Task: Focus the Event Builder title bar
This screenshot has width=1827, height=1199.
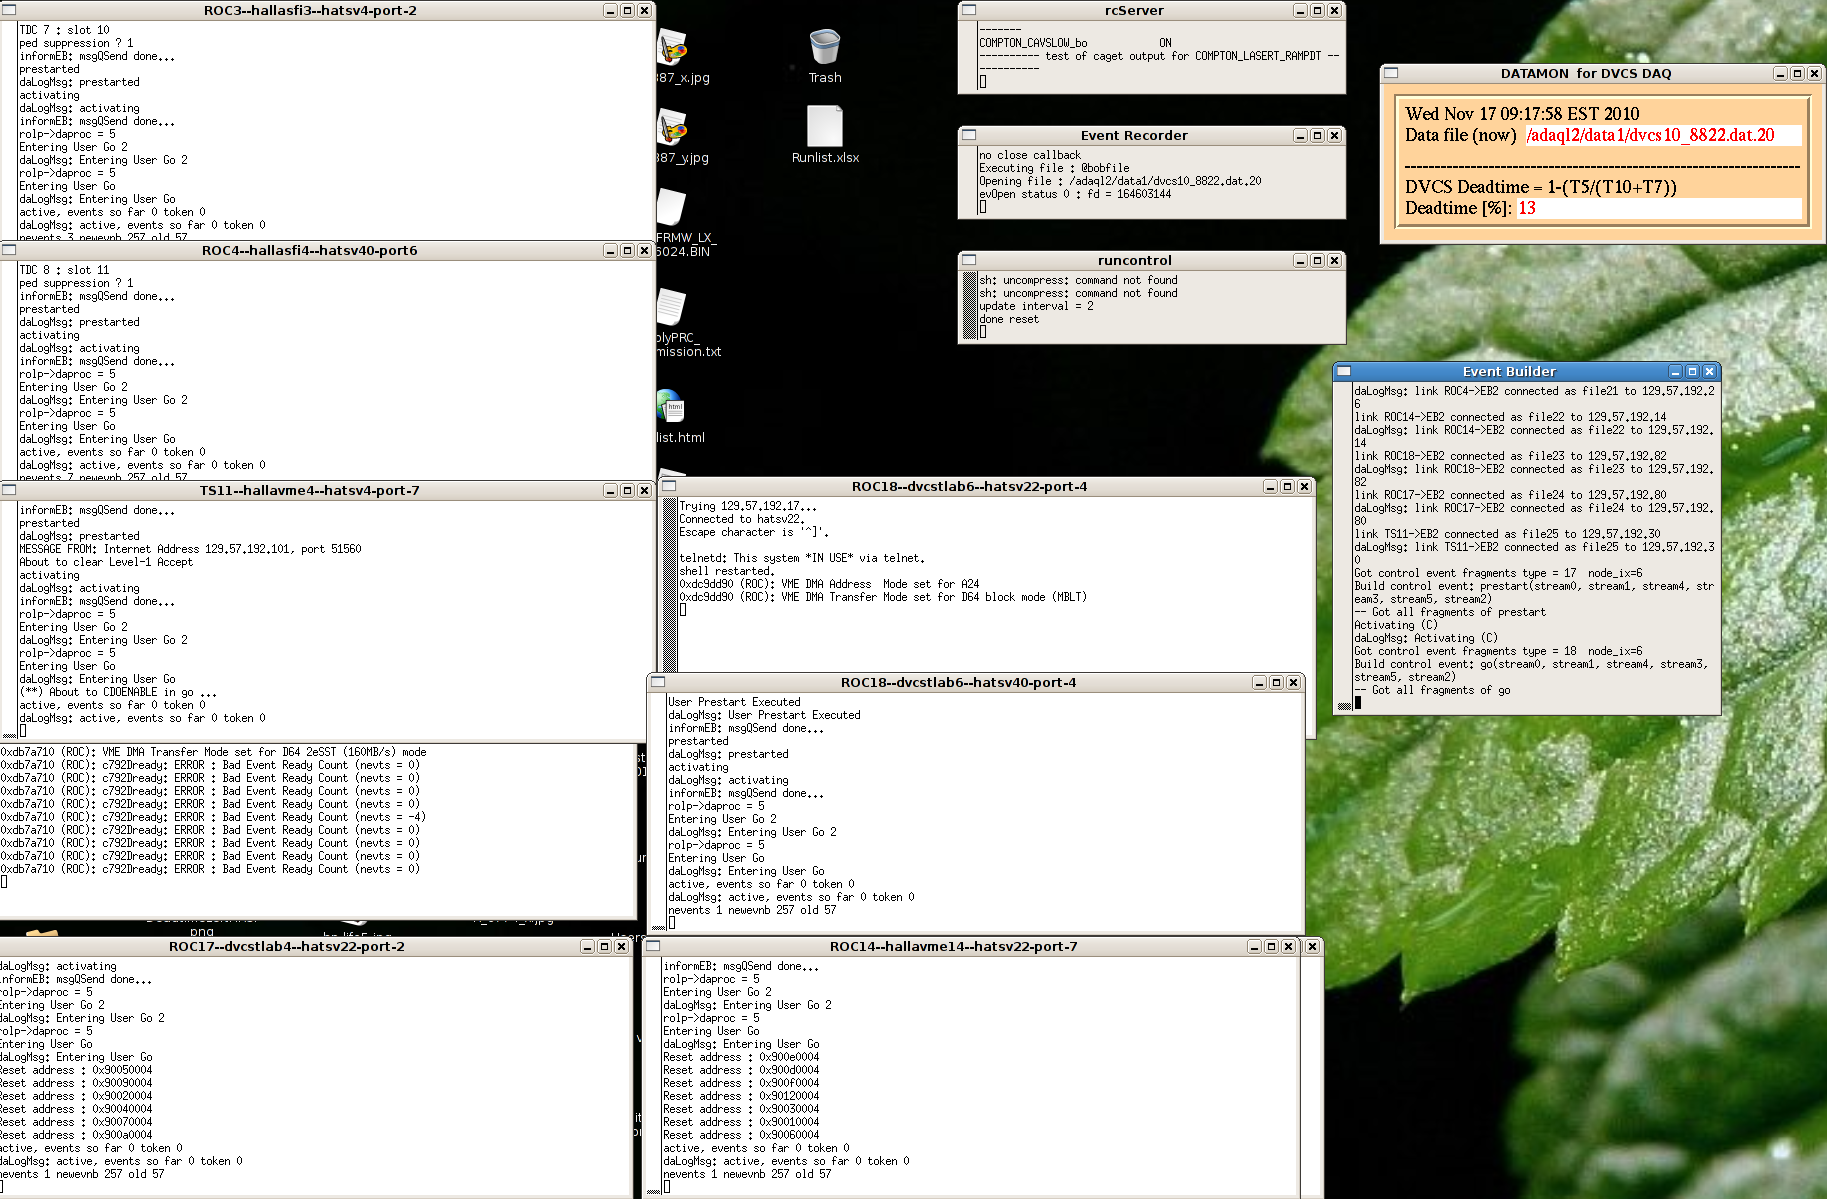Action: 1509,371
